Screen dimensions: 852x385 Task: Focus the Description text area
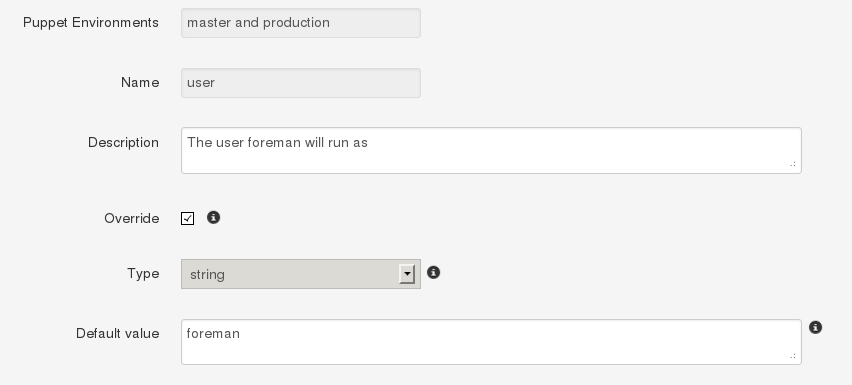(x=491, y=150)
